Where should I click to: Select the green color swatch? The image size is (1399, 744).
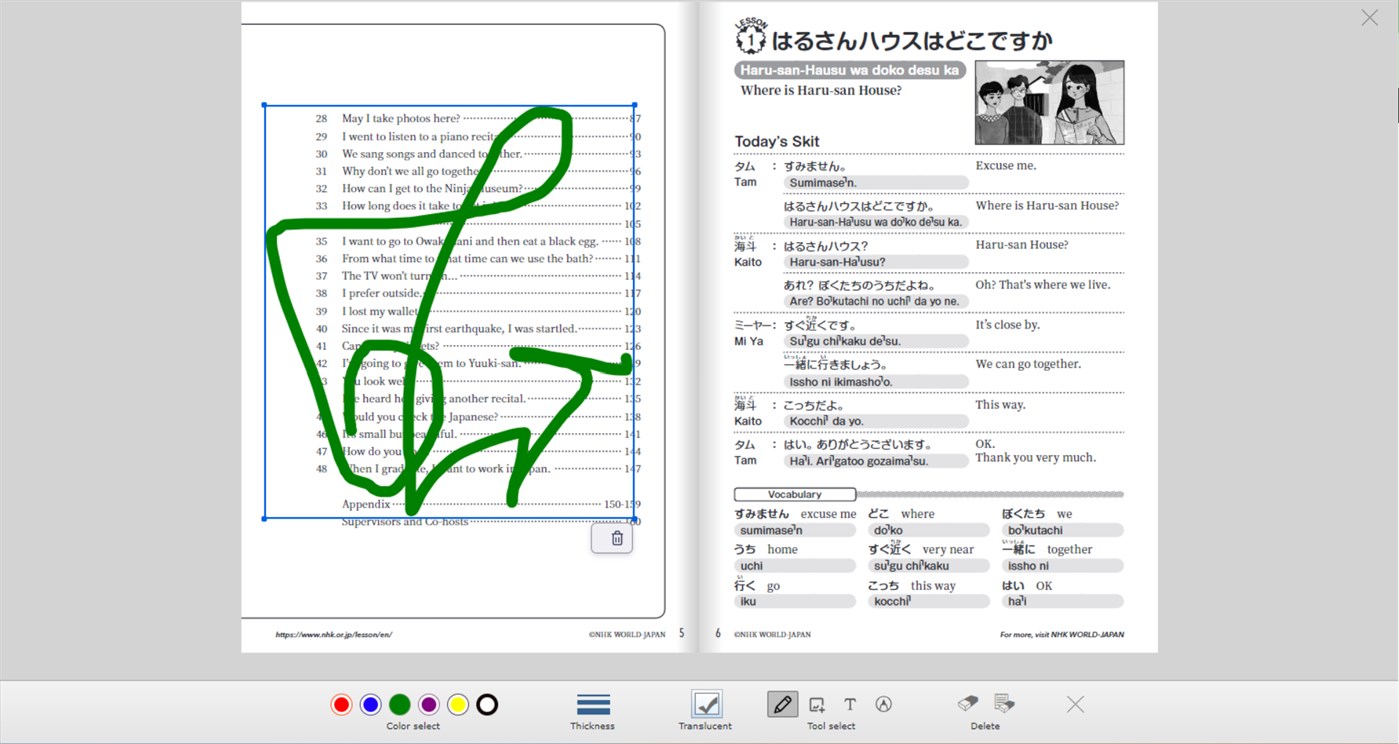coord(399,704)
